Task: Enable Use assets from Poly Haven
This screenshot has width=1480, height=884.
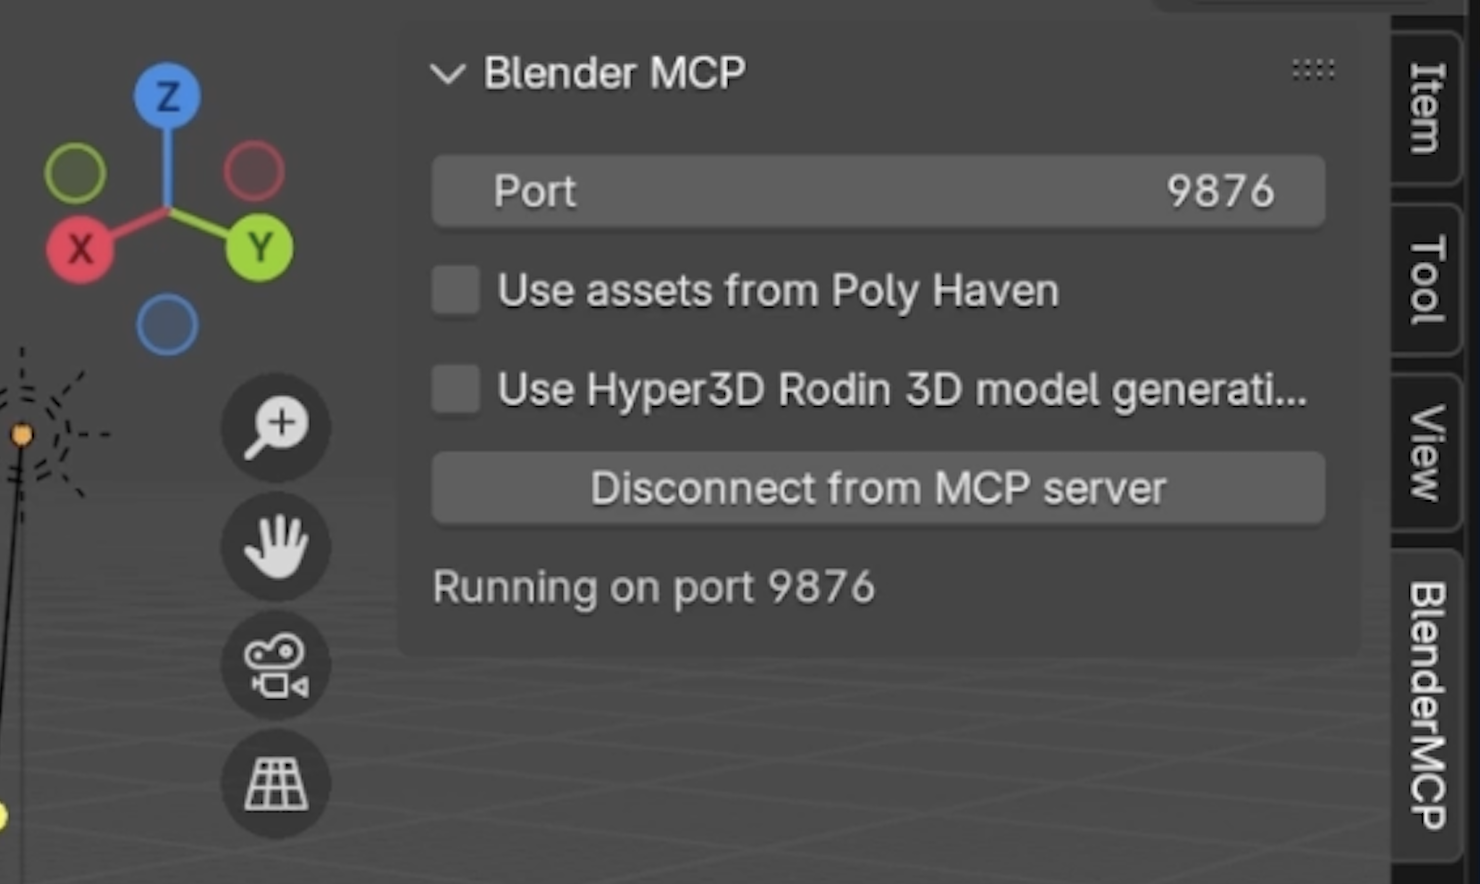Action: pyautogui.click(x=456, y=291)
